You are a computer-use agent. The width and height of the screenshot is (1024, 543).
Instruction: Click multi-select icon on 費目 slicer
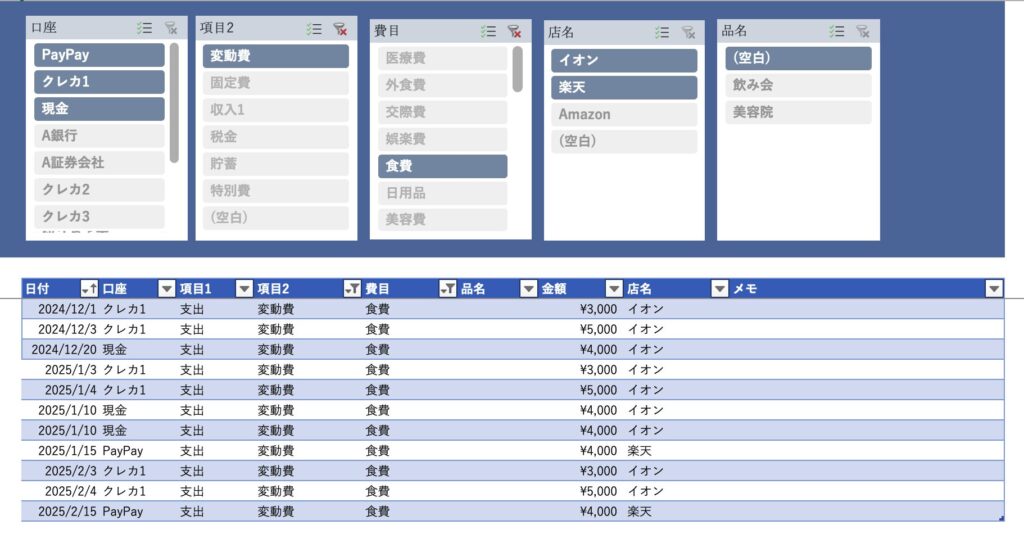click(x=488, y=31)
